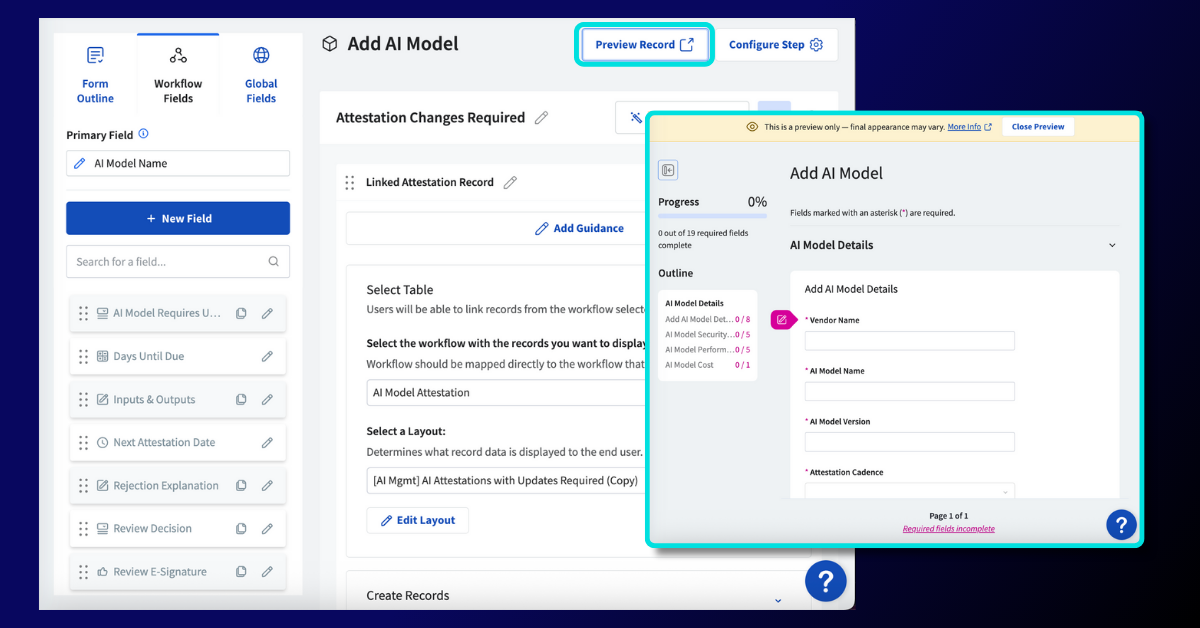The width and height of the screenshot is (1200, 628).
Task: Open the Attestation Cadence dropdown
Action: [910, 491]
